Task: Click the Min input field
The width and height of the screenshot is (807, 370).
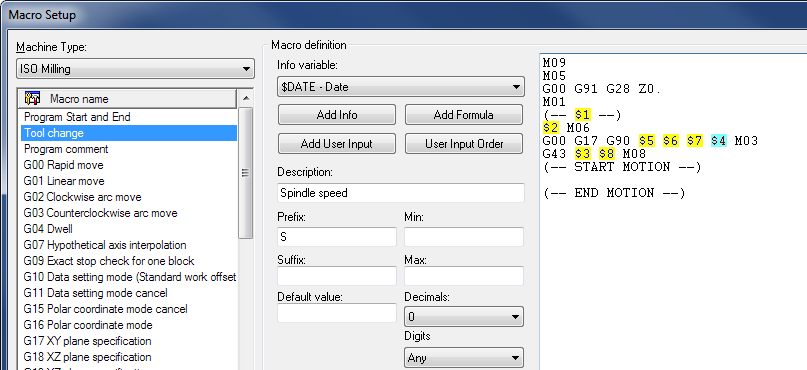Action: coord(464,237)
